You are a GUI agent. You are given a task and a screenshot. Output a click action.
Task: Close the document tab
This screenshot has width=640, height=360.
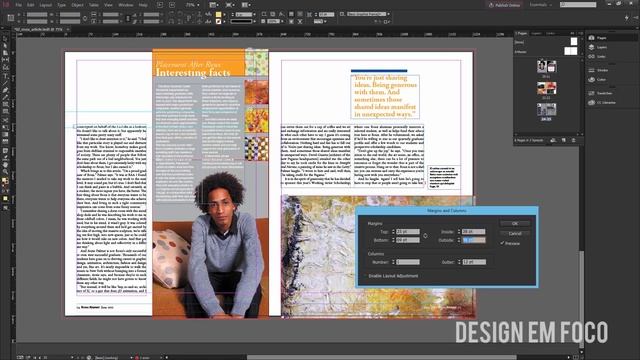click(x=68, y=29)
